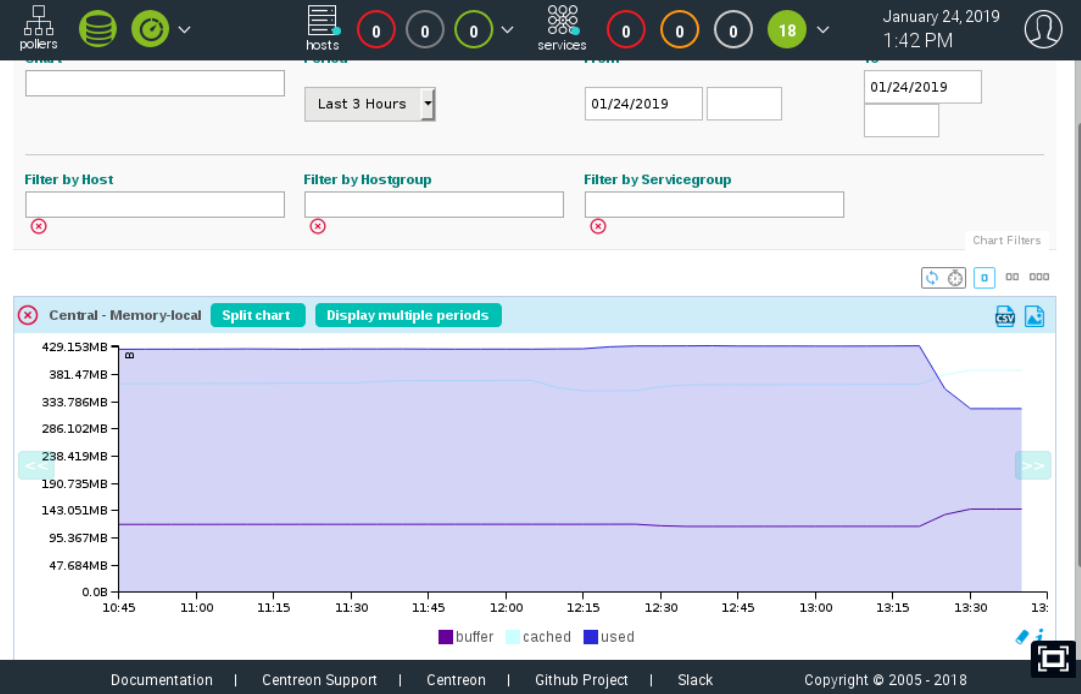Viewport: 1081px width, 694px height.
Task: Click the Filter by Host input field
Action: click(x=155, y=204)
